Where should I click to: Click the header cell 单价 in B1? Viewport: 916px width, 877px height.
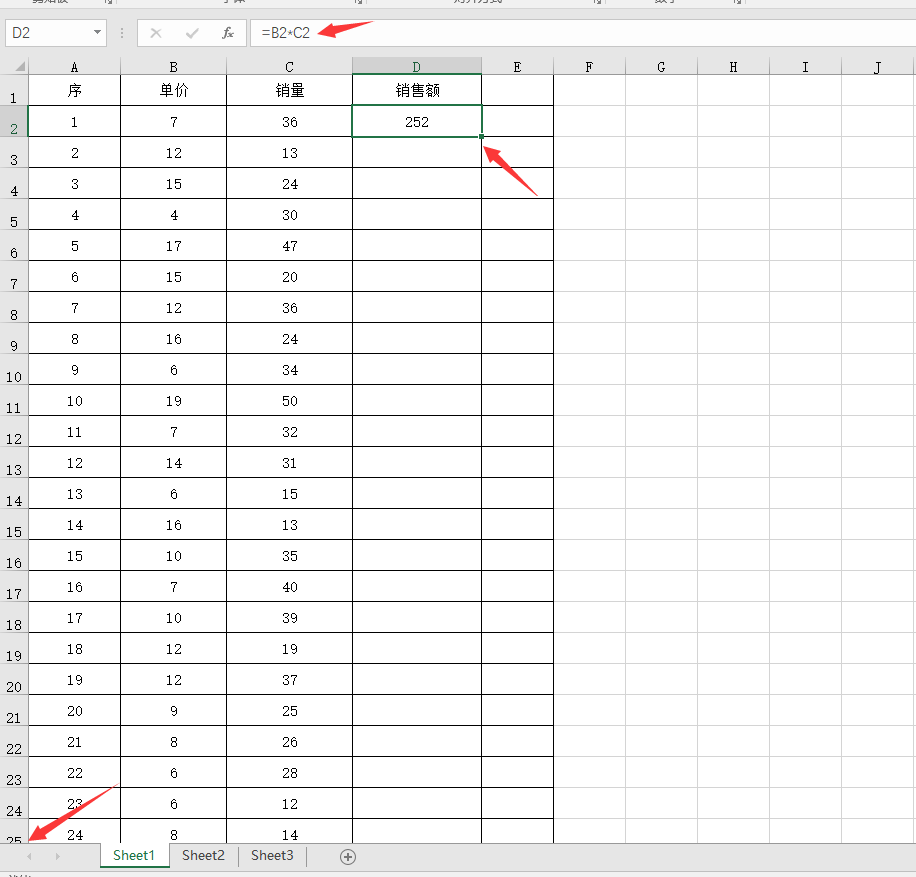(174, 90)
